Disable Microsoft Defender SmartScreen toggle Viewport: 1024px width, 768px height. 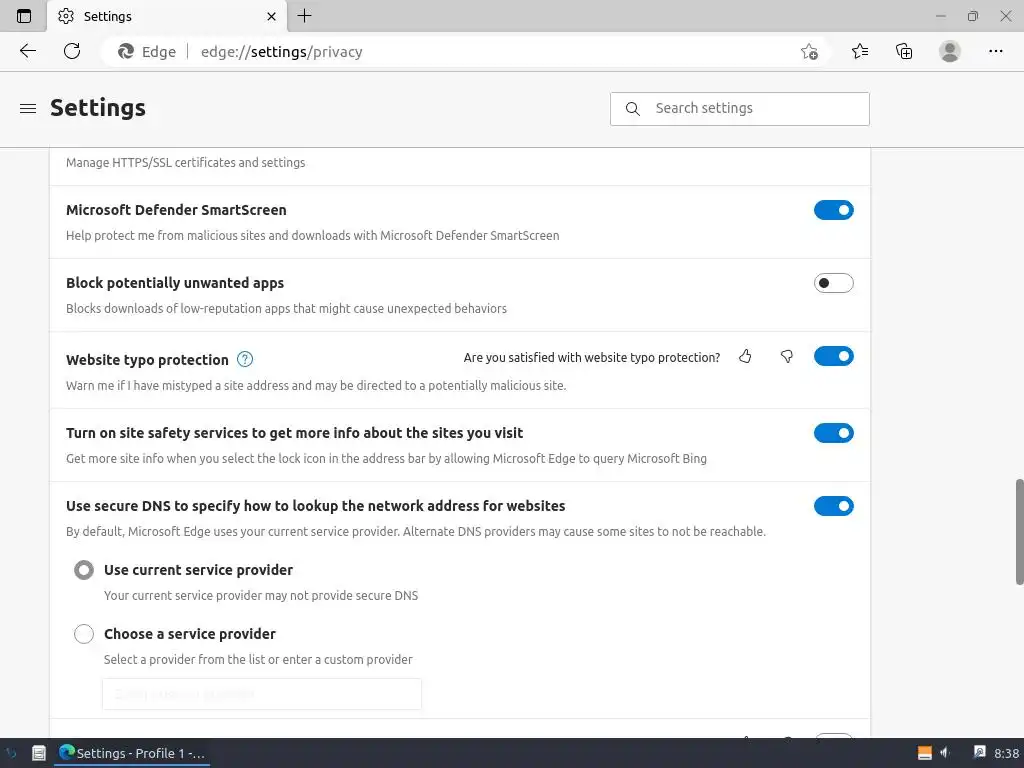833,210
